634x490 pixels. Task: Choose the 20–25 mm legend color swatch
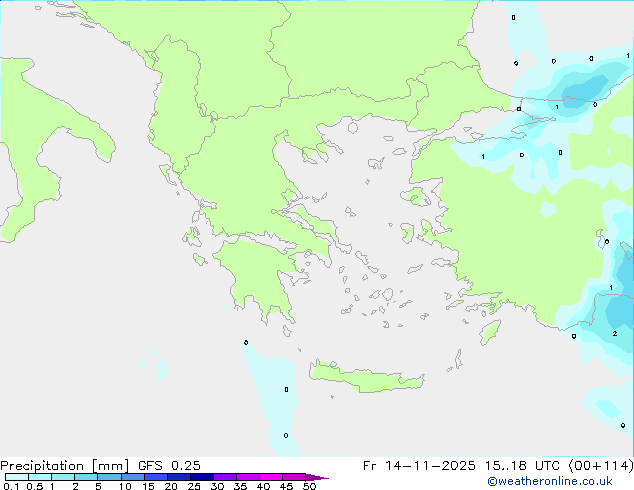[x=178, y=477]
